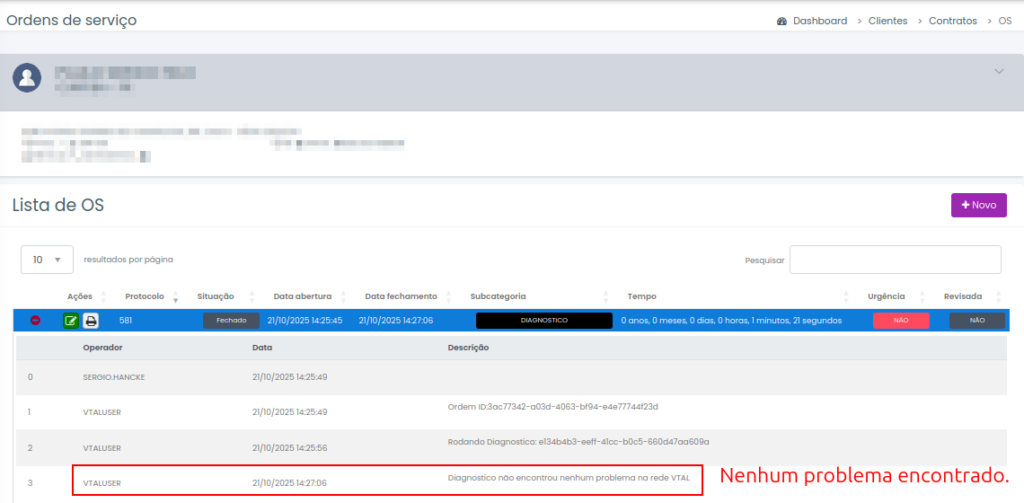This screenshot has width=1024, height=503.
Task: Click the black DIAGNOSTICO subcategory label
Action: pyautogui.click(x=544, y=321)
